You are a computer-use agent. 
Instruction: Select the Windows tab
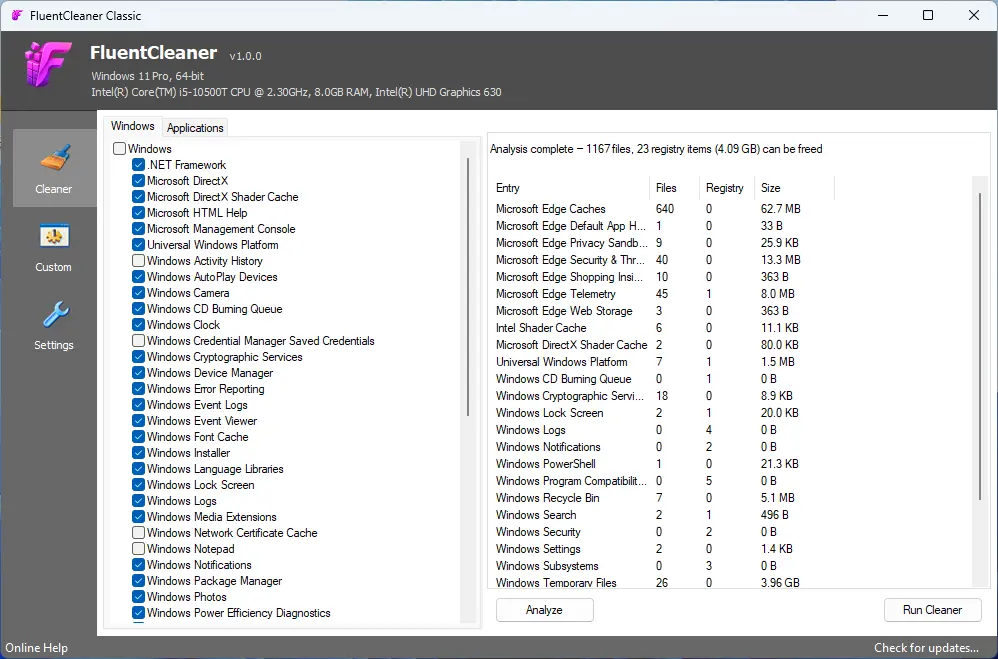[x=132, y=126]
